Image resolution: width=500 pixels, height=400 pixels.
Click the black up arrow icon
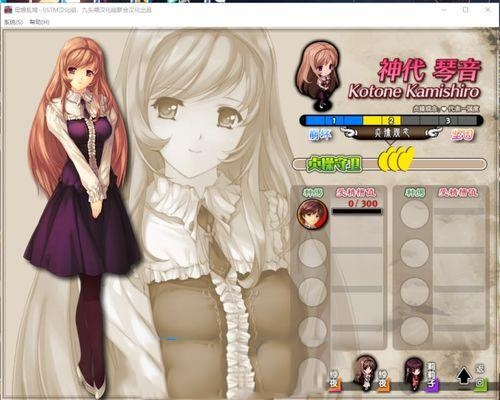pyautogui.click(x=464, y=375)
